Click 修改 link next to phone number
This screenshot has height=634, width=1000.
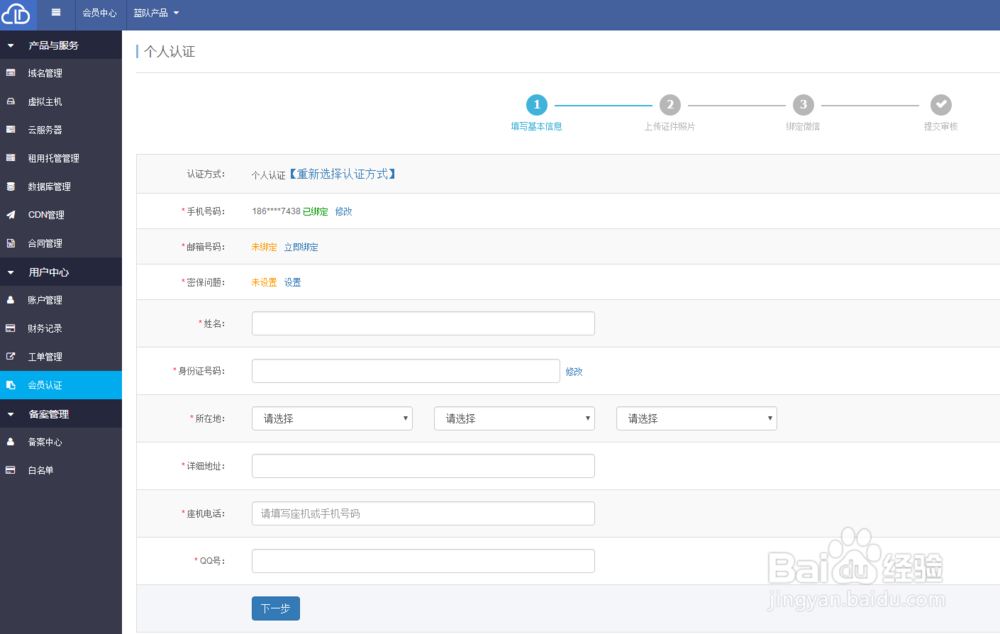[x=343, y=211]
